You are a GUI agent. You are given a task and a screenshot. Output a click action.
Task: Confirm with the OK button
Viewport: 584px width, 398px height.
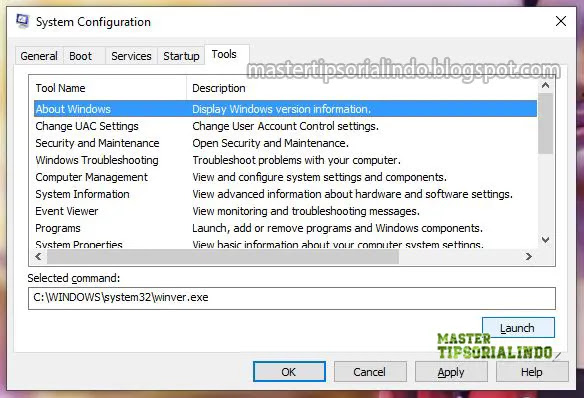click(x=289, y=372)
